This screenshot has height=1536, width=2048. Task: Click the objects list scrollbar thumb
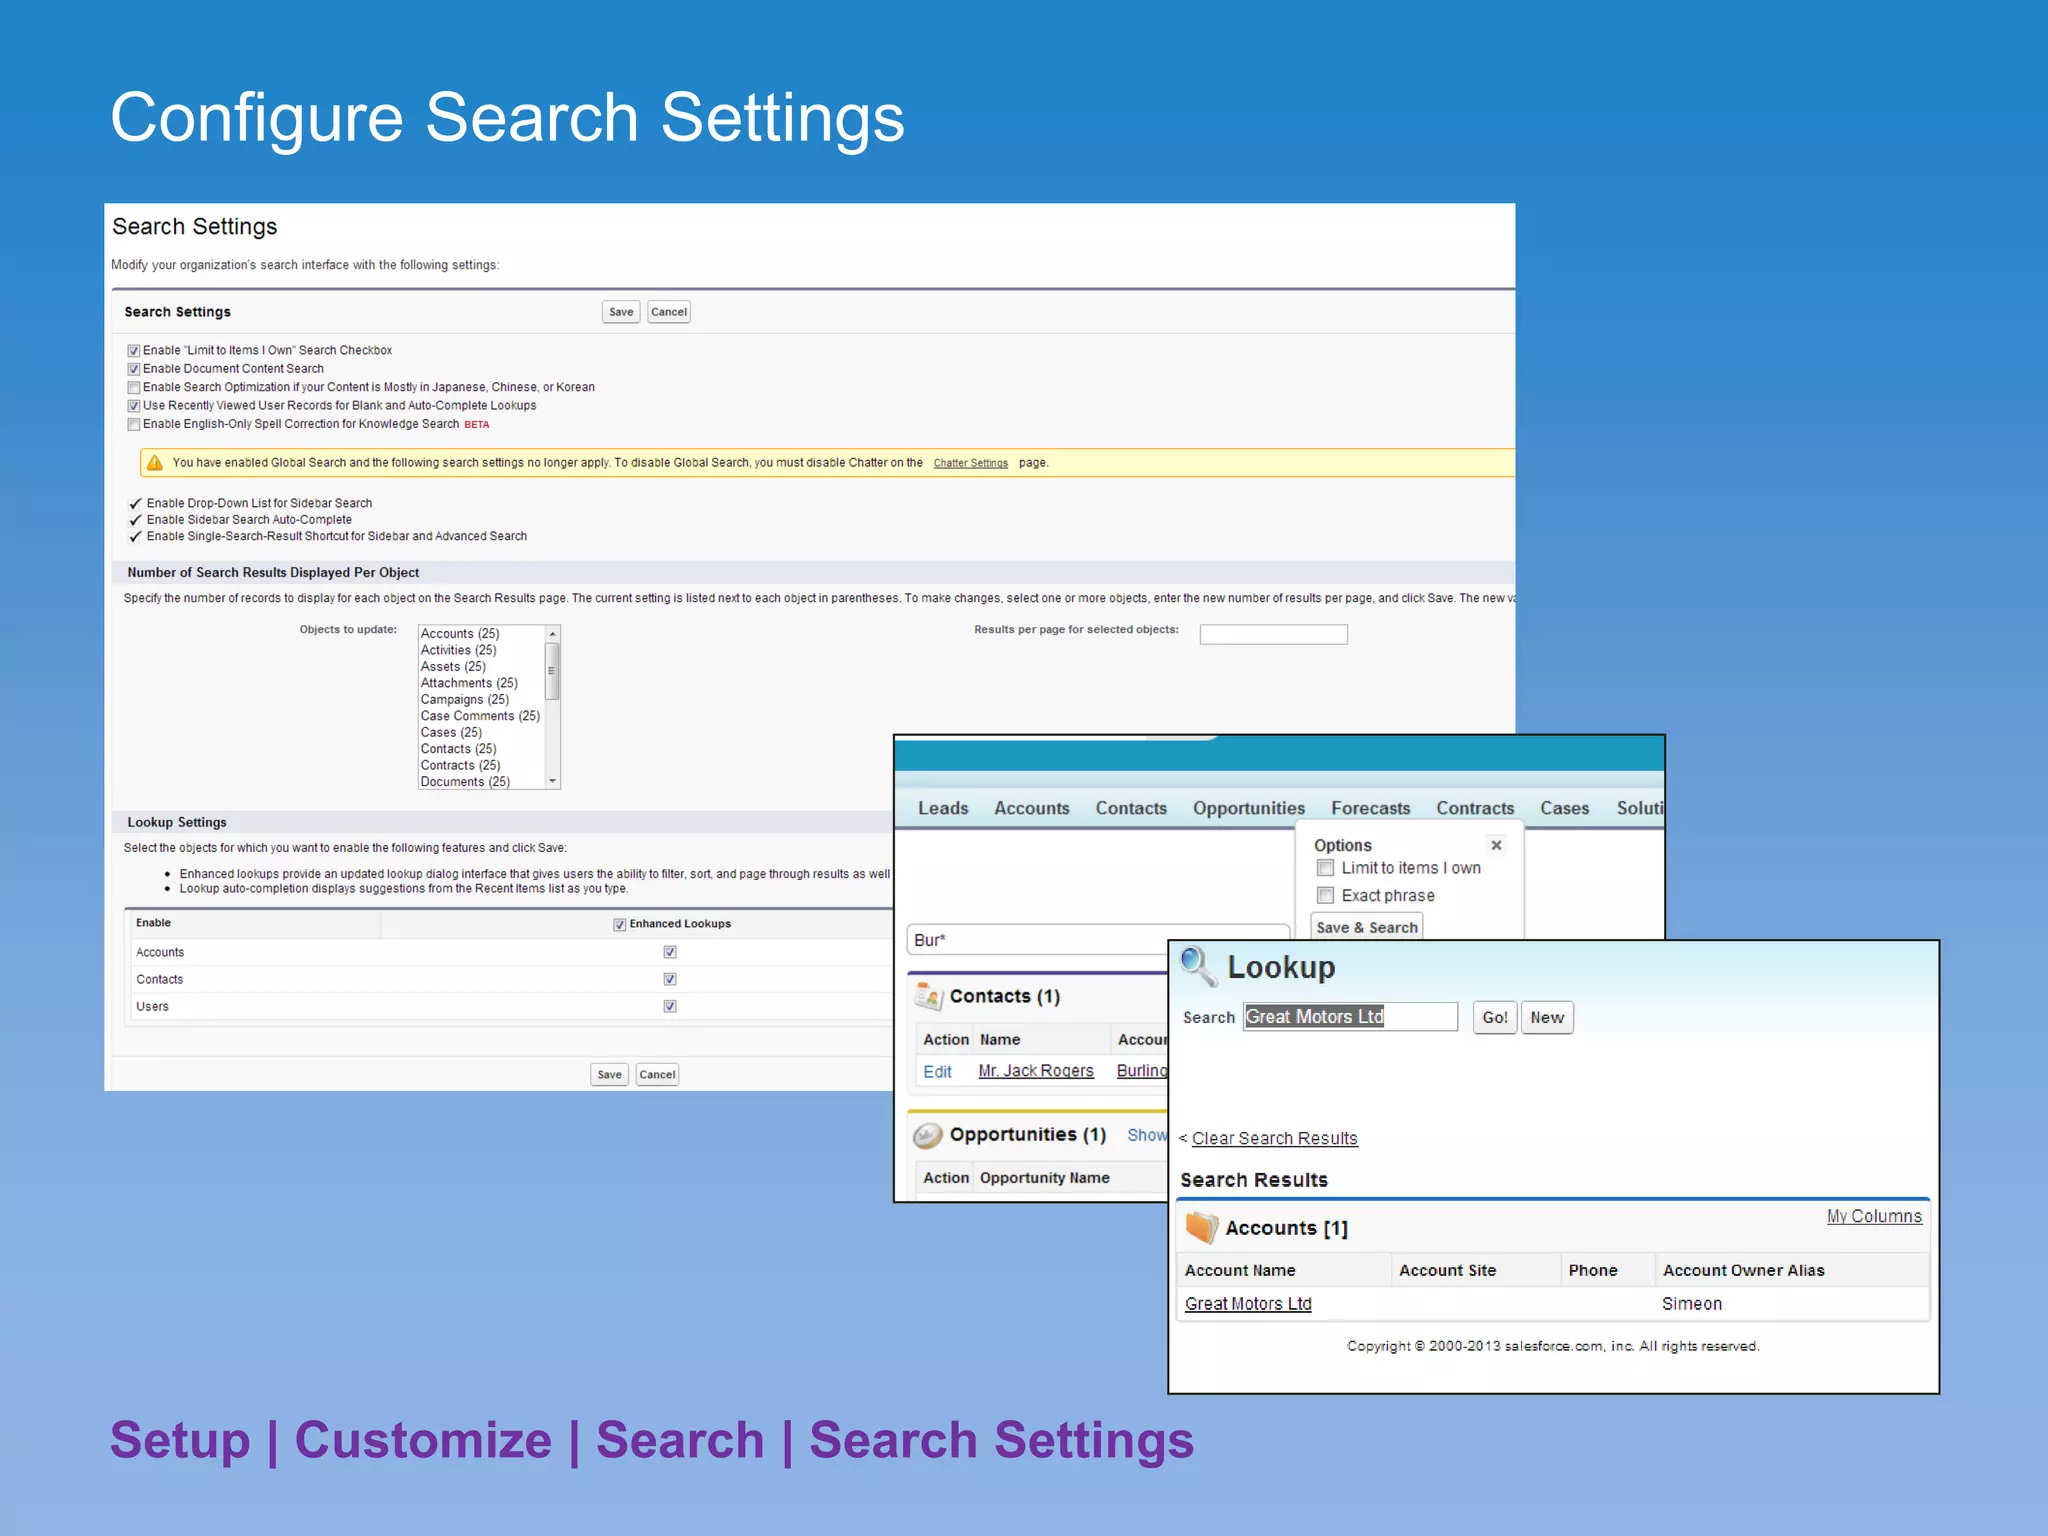pos(552,671)
